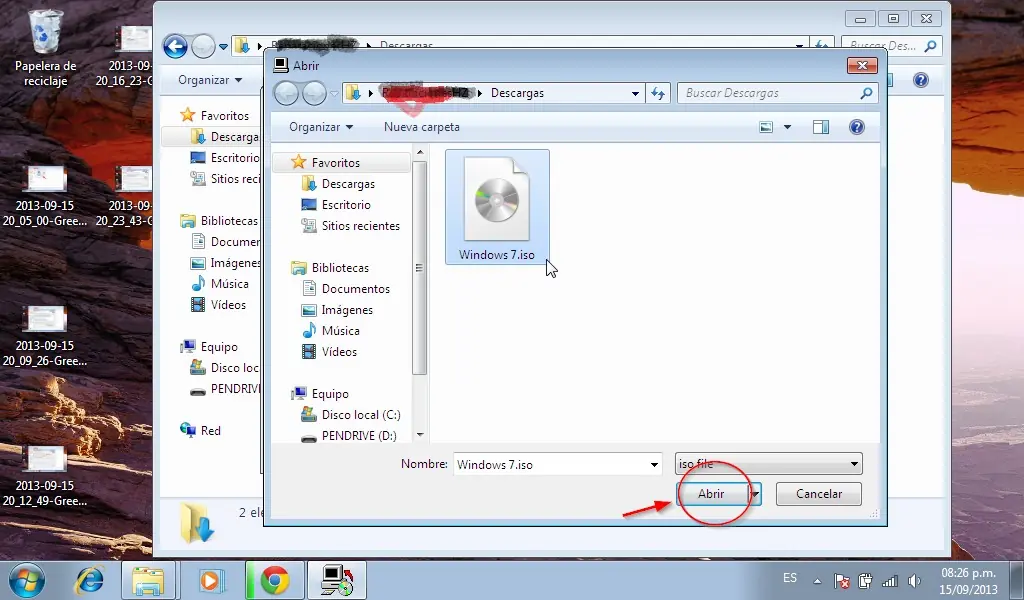
Task: Click help icon in the background Explorer window
Action: click(x=921, y=80)
